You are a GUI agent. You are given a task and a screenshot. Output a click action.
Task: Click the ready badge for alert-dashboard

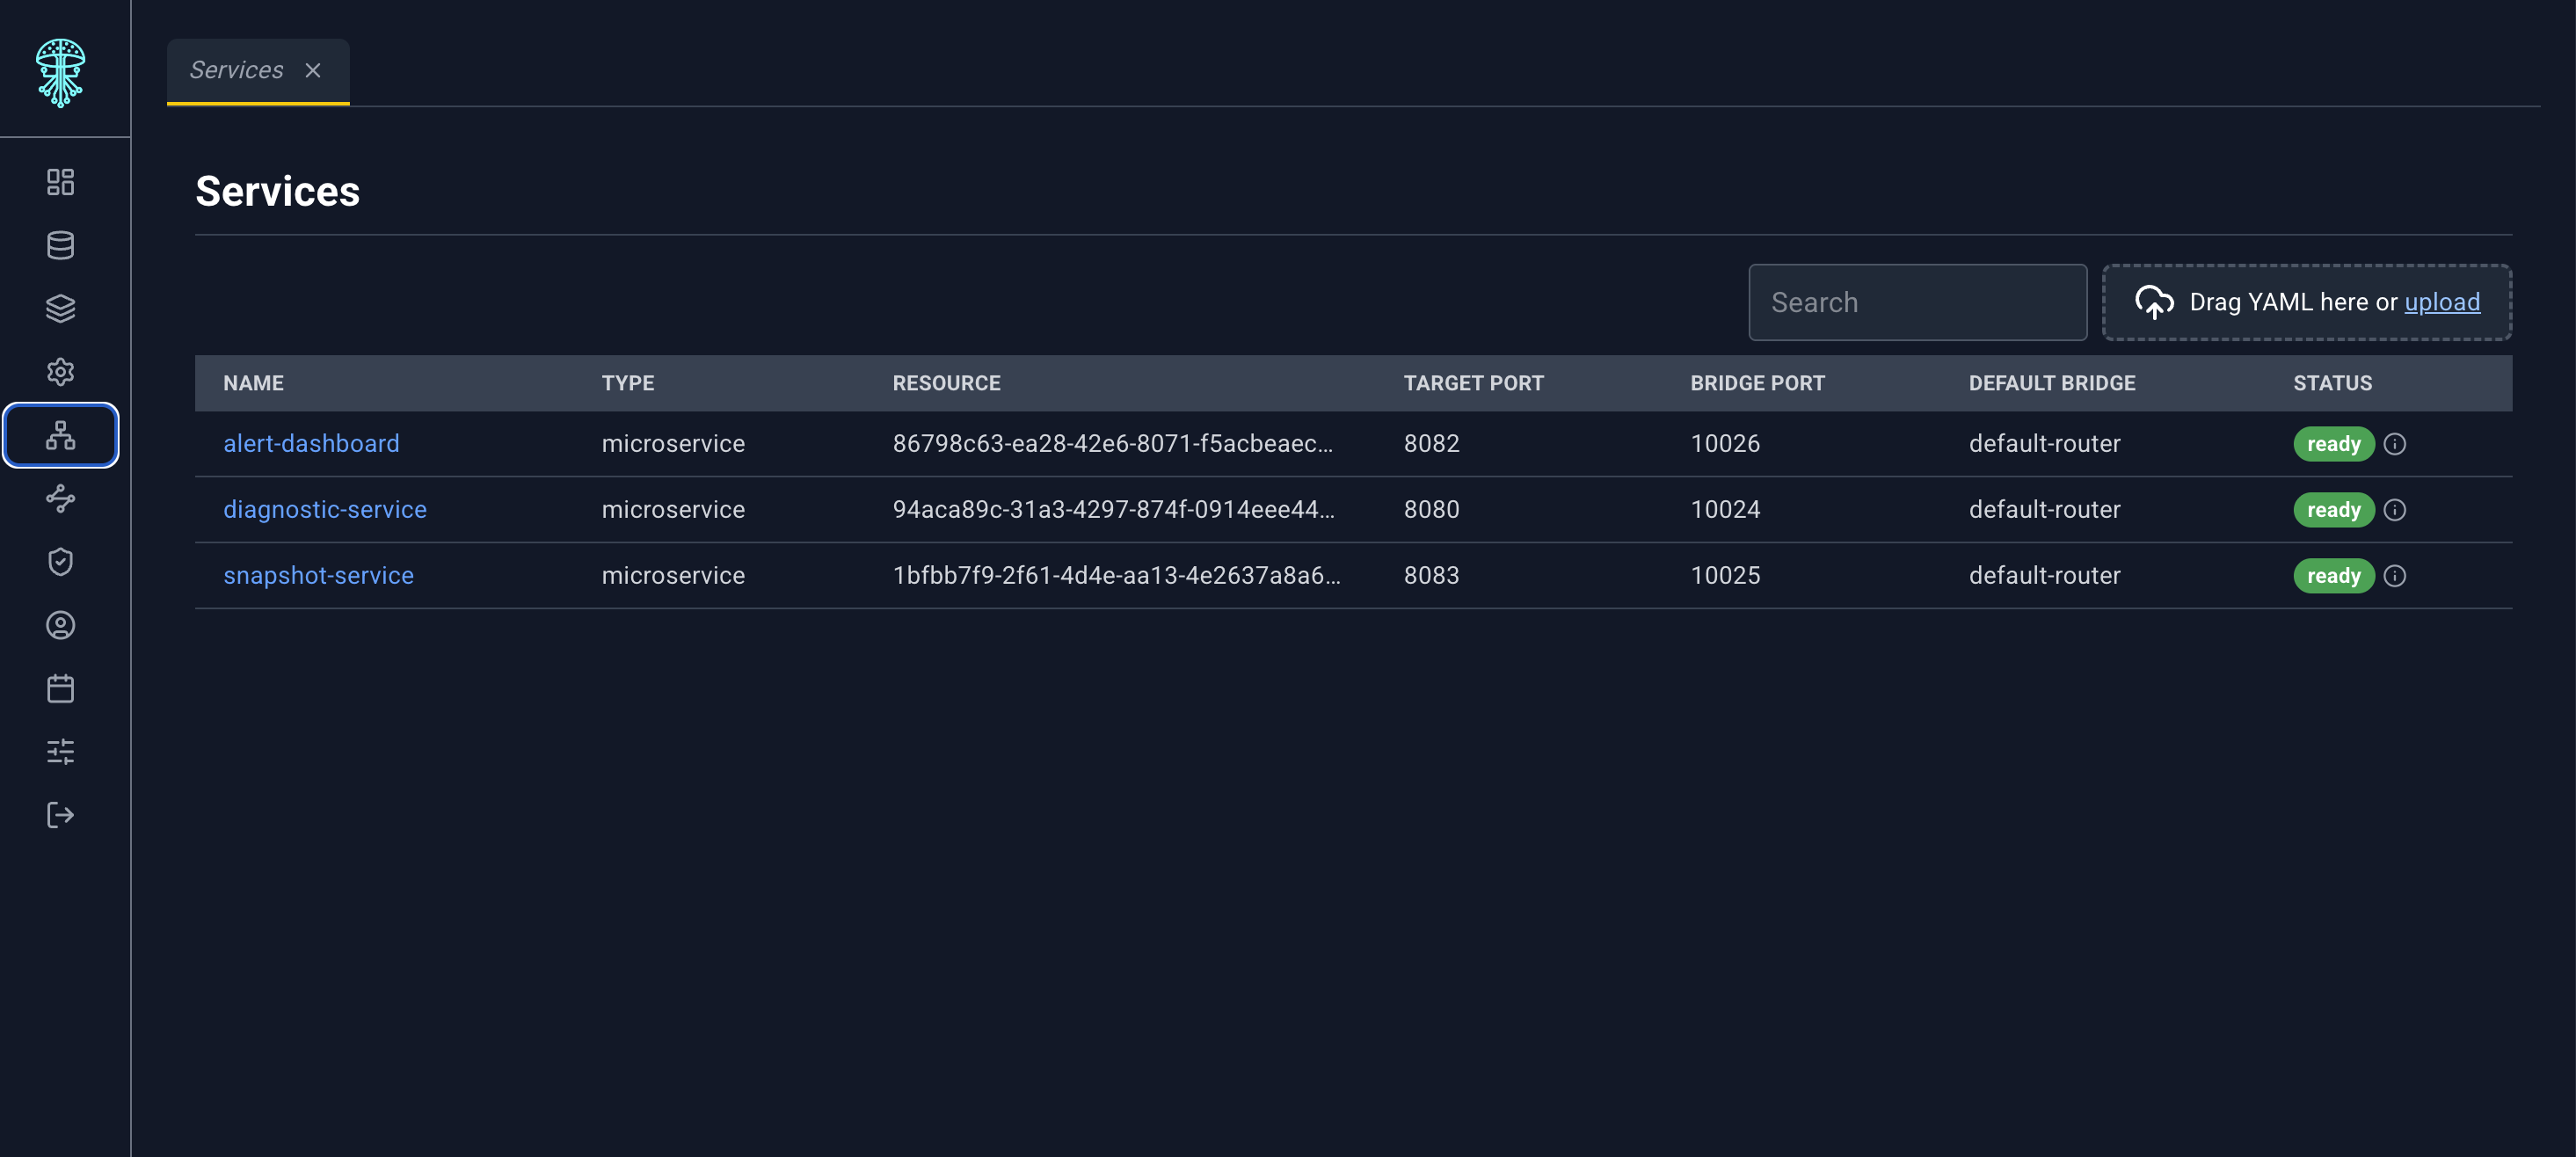coord(2333,444)
